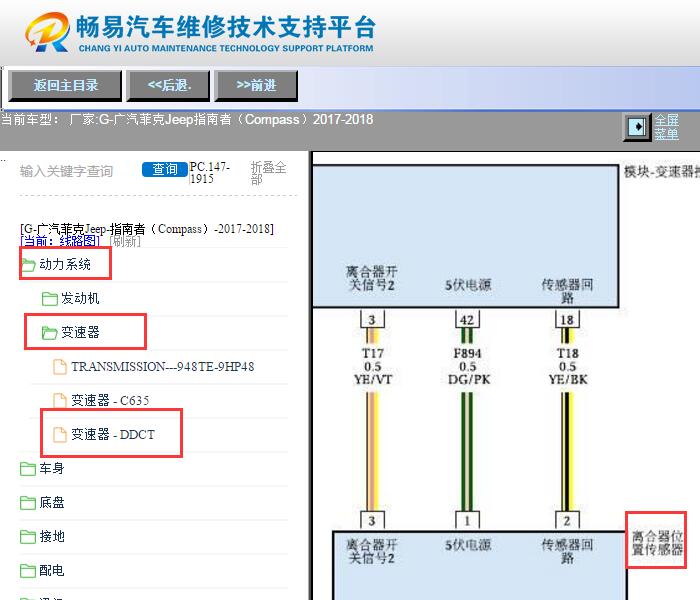
Task: Click the 当前：线路图 link
Action: (x=60, y=241)
